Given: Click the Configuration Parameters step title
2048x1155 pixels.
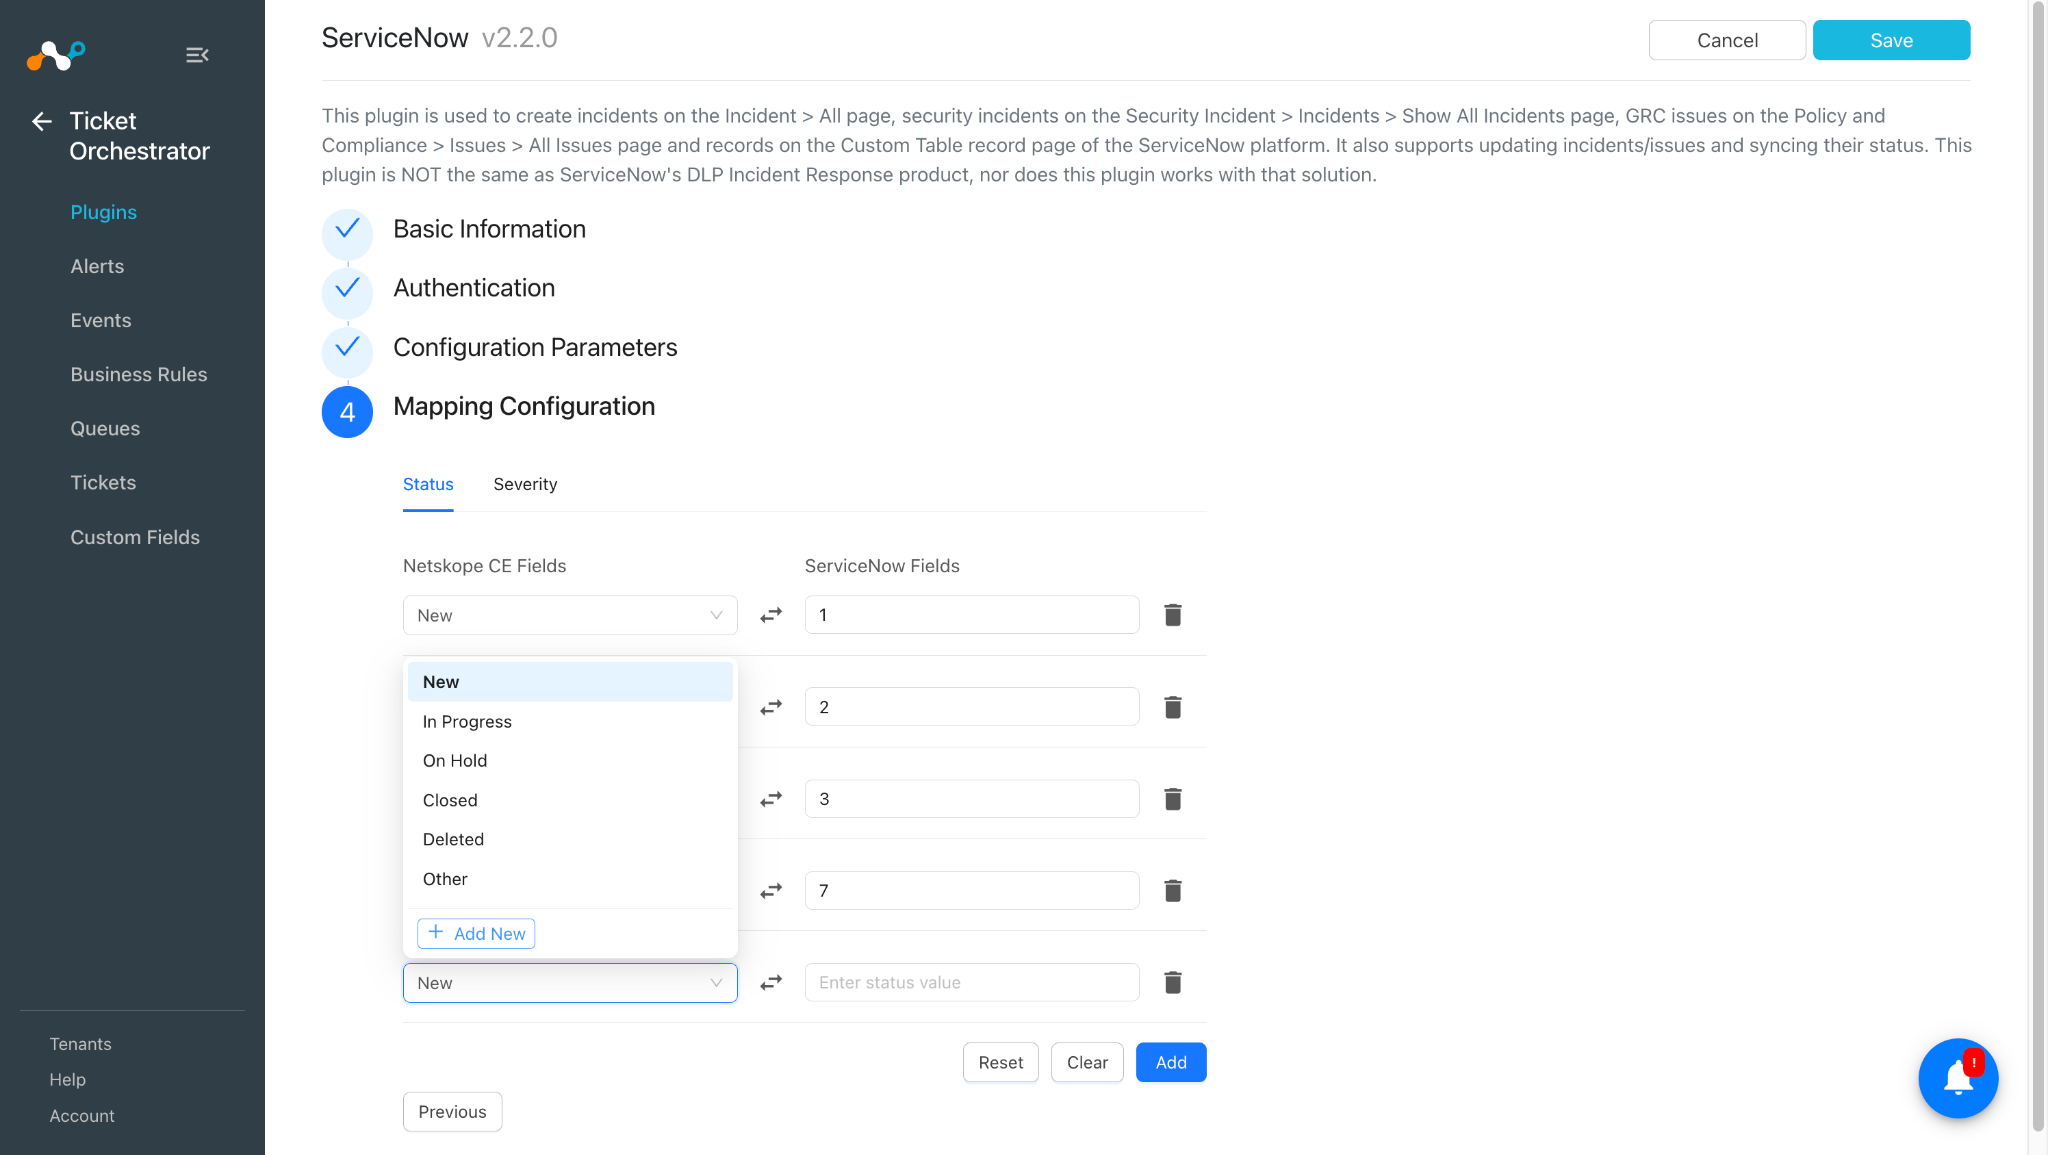Looking at the screenshot, I should point(535,347).
